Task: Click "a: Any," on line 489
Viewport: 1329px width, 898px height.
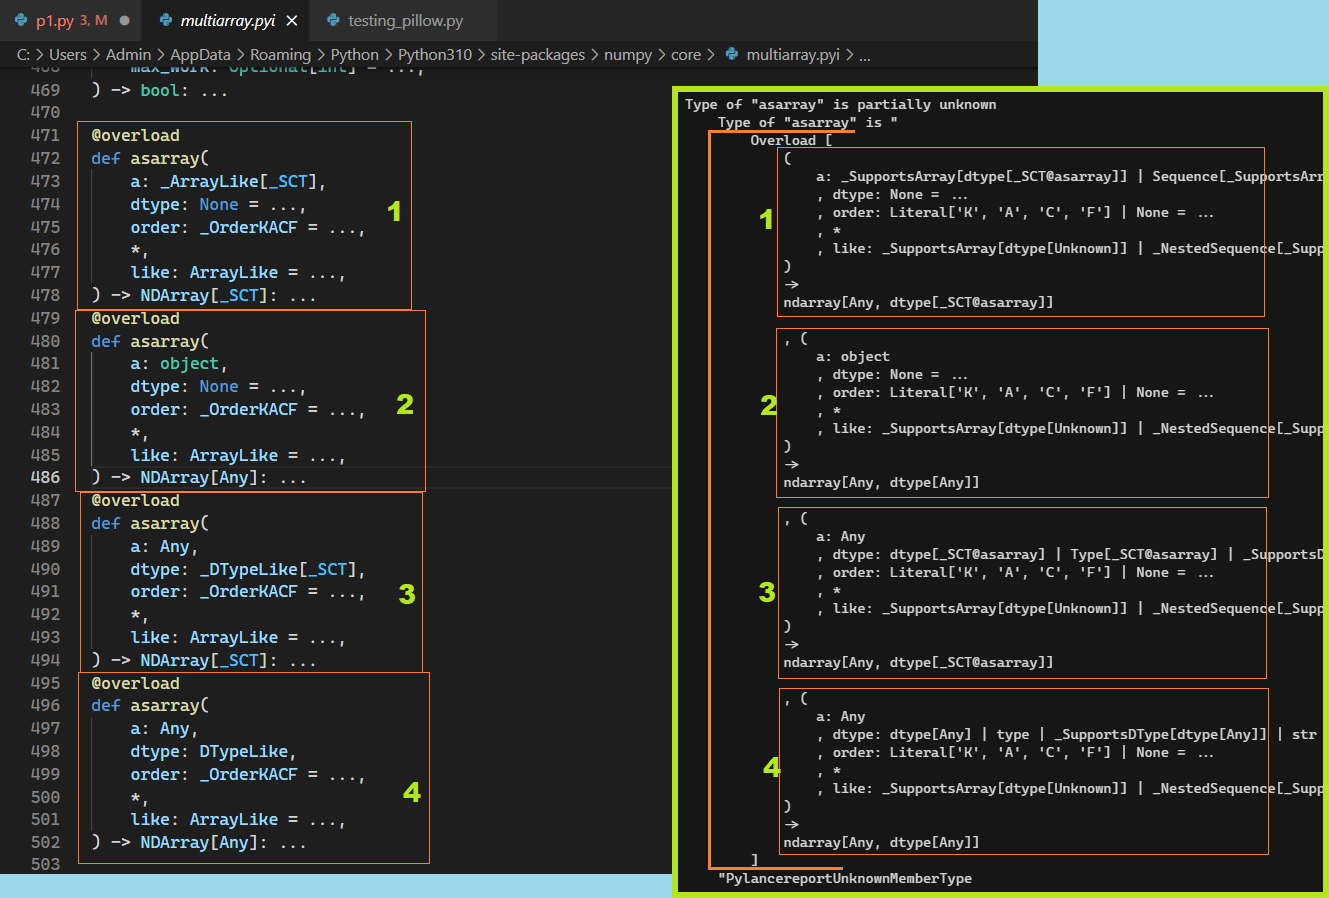Action: point(164,546)
